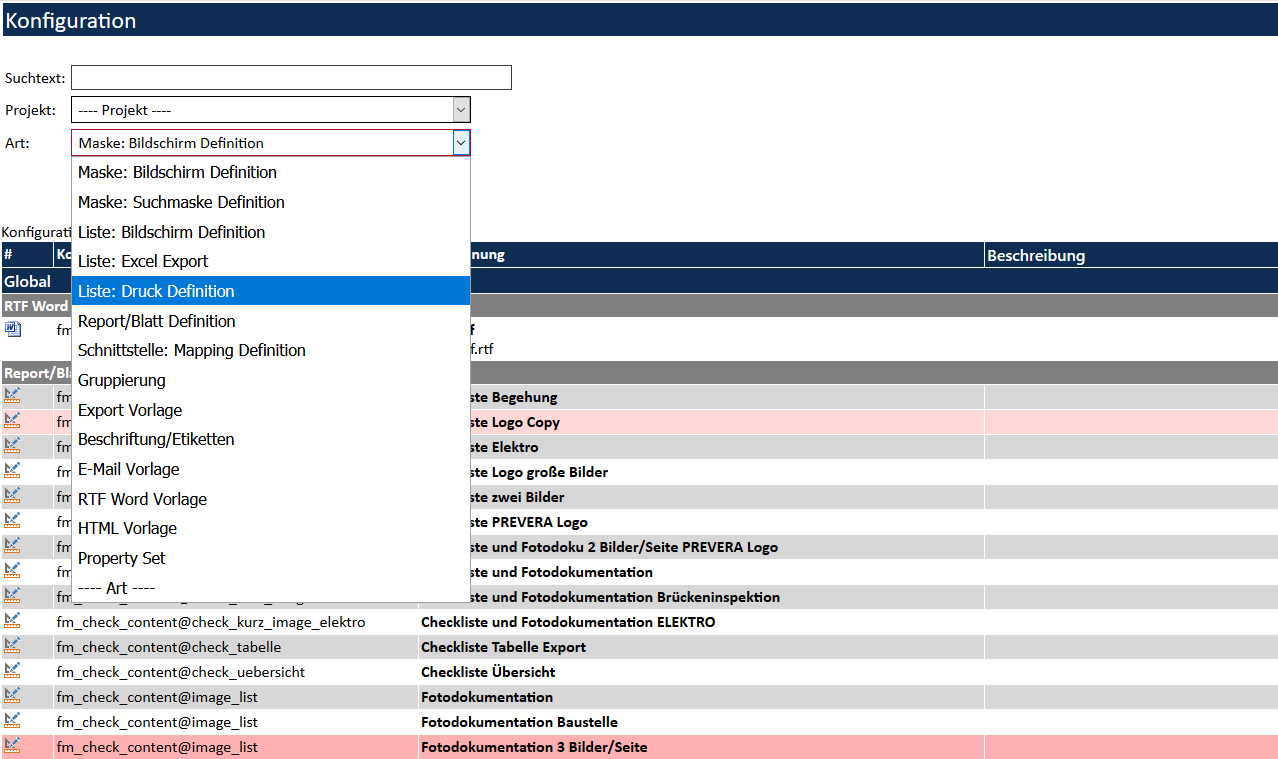
Task: Click the Word document icon in RTF Word row
Action: 12,328
